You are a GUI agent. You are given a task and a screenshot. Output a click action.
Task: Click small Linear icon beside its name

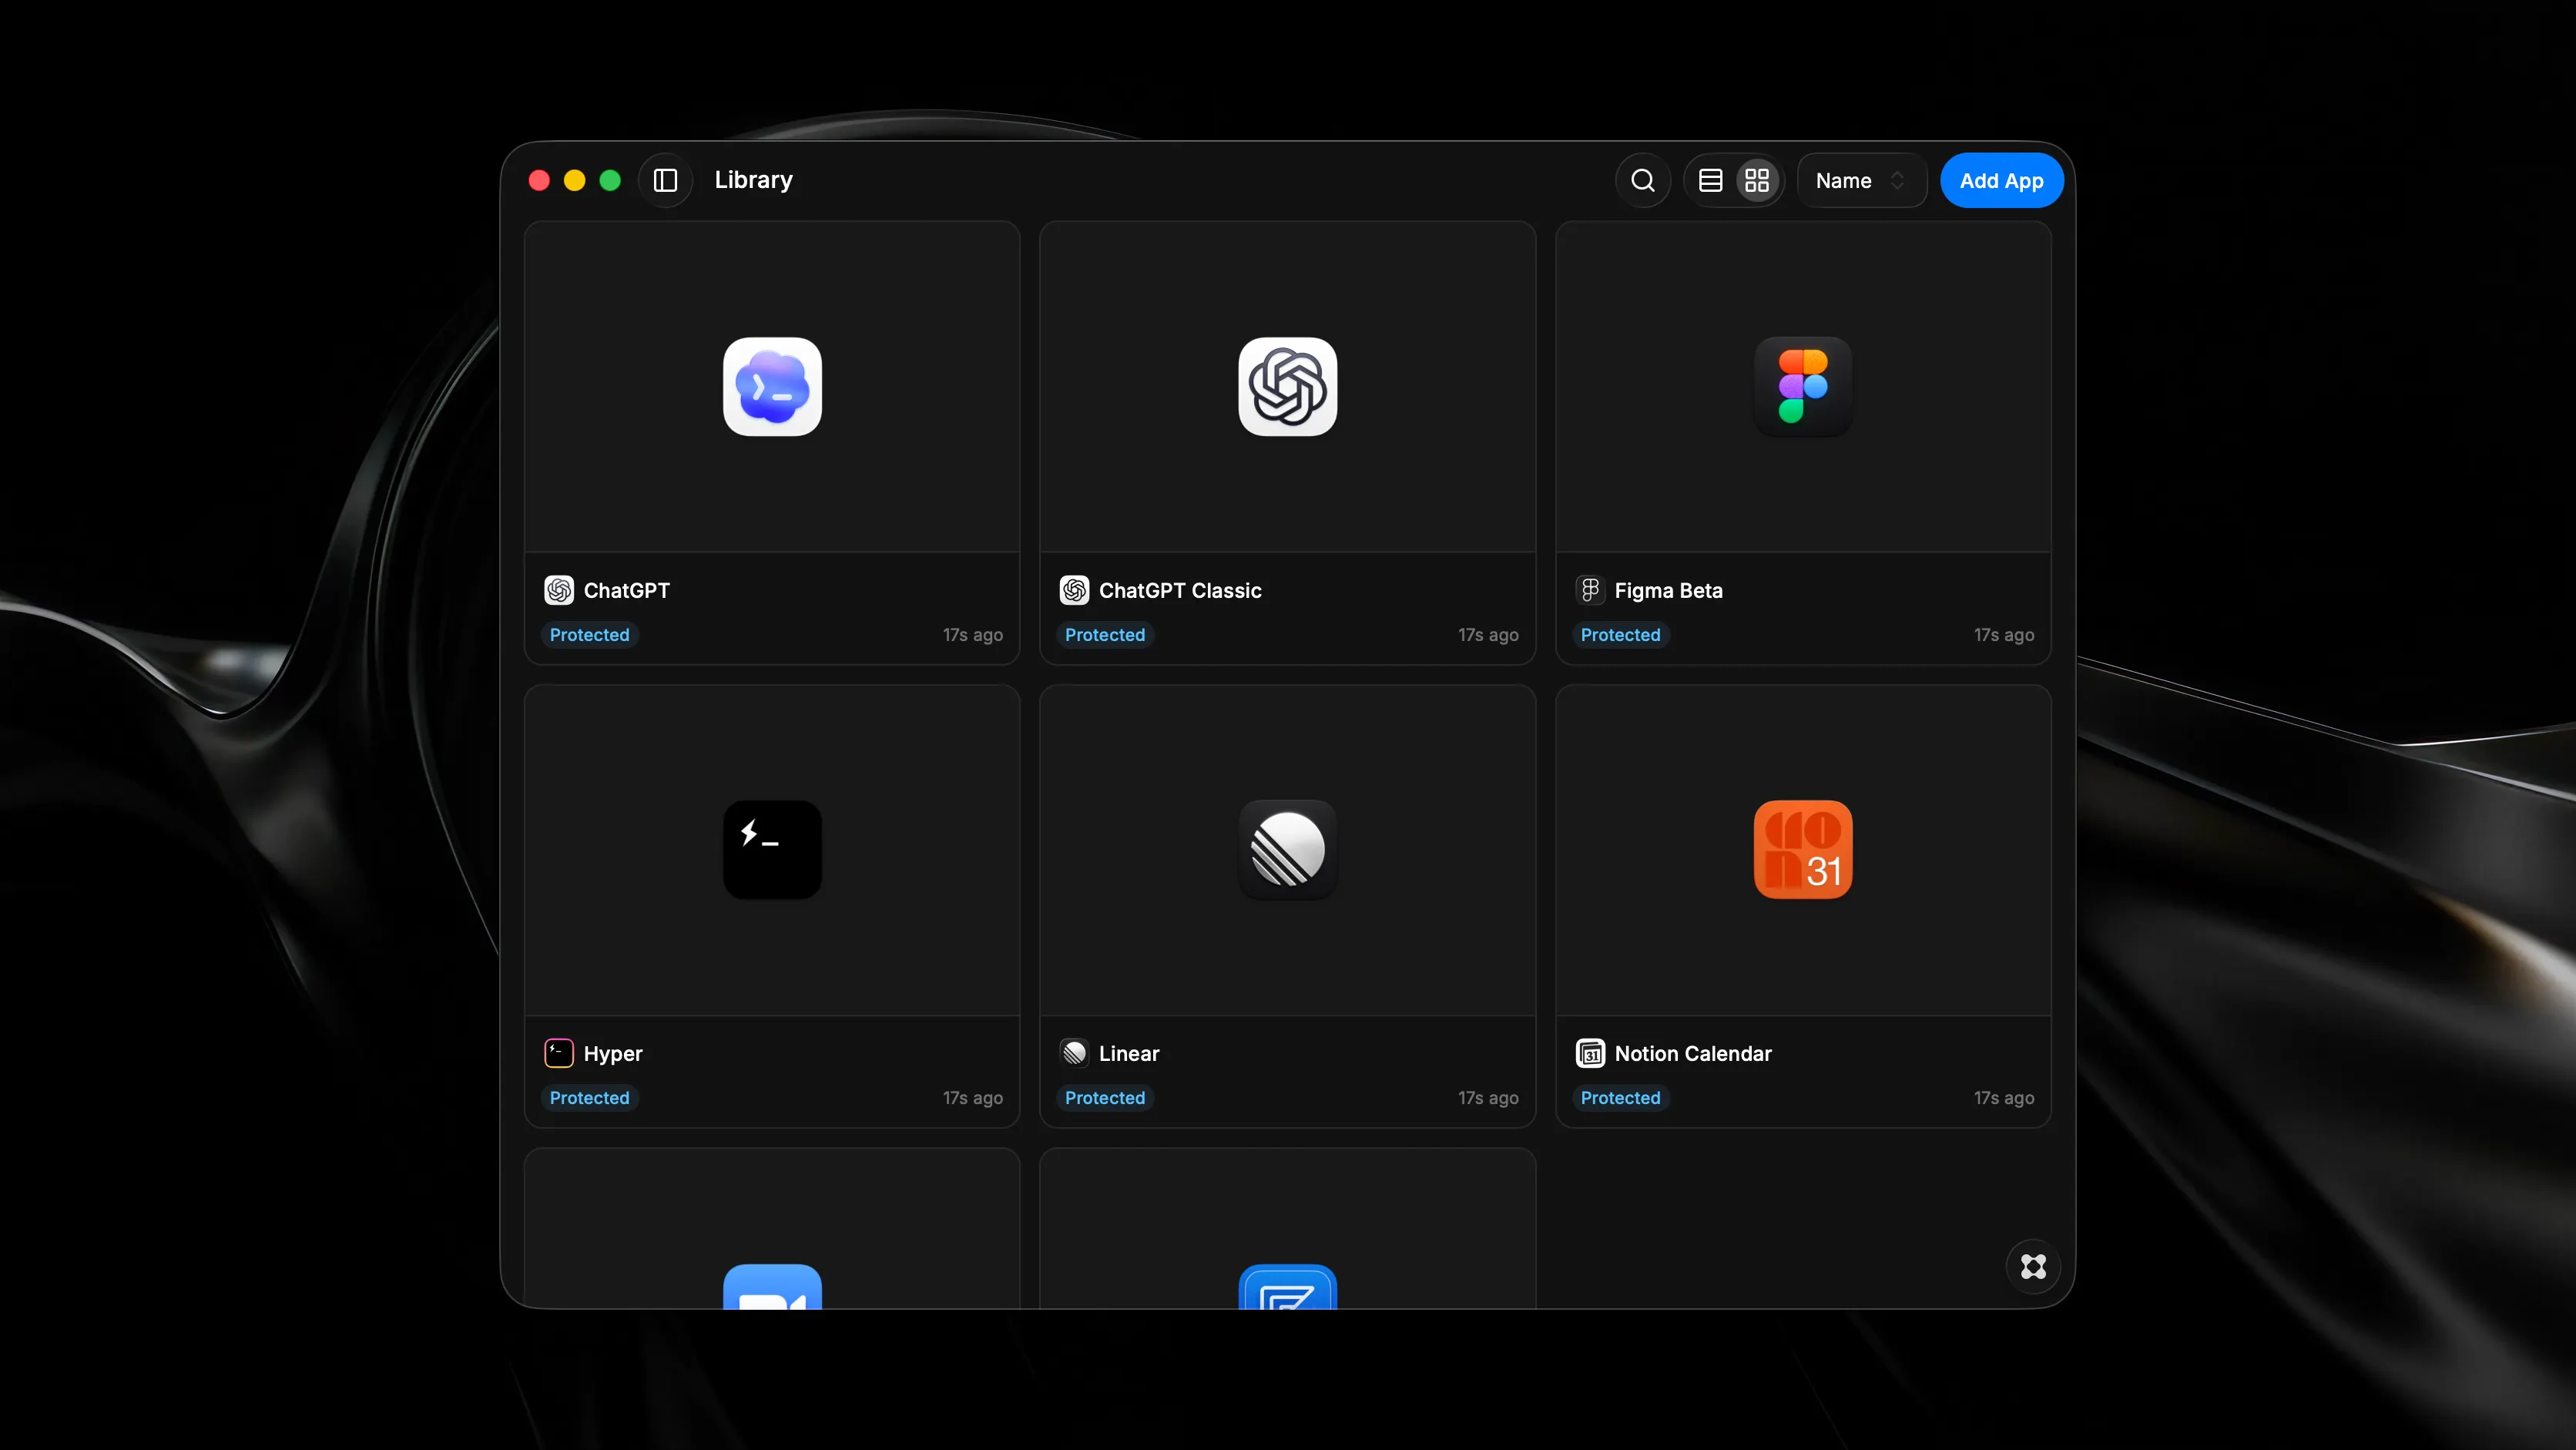tap(1075, 1053)
